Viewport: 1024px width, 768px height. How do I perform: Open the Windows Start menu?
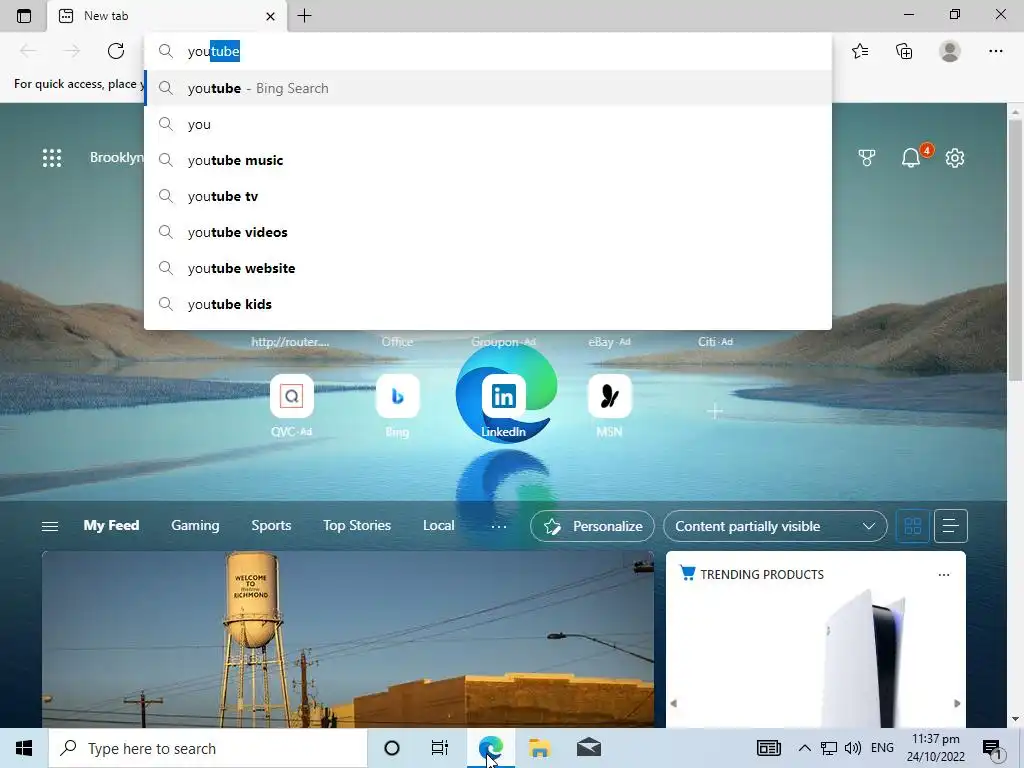(x=24, y=748)
